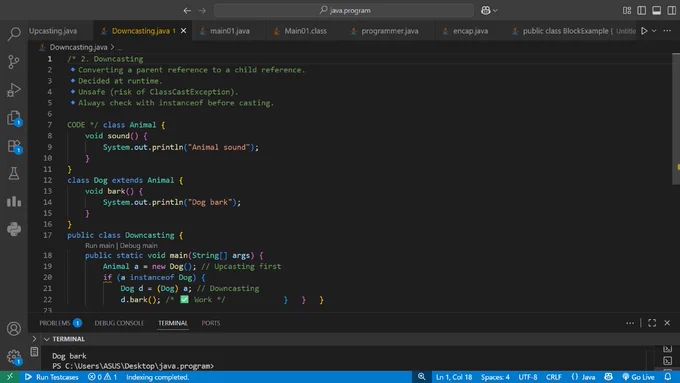Viewport: 680px width, 383px height.
Task: Click the terminal command prompt line
Action: pyautogui.click(x=133, y=366)
